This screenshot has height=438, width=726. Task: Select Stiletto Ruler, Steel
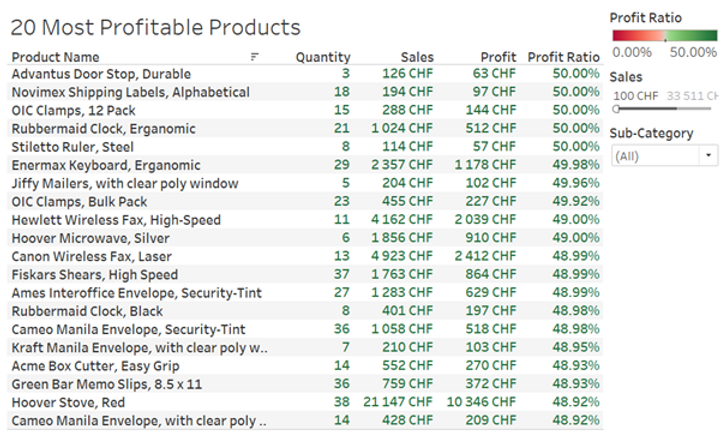click(72, 147)
